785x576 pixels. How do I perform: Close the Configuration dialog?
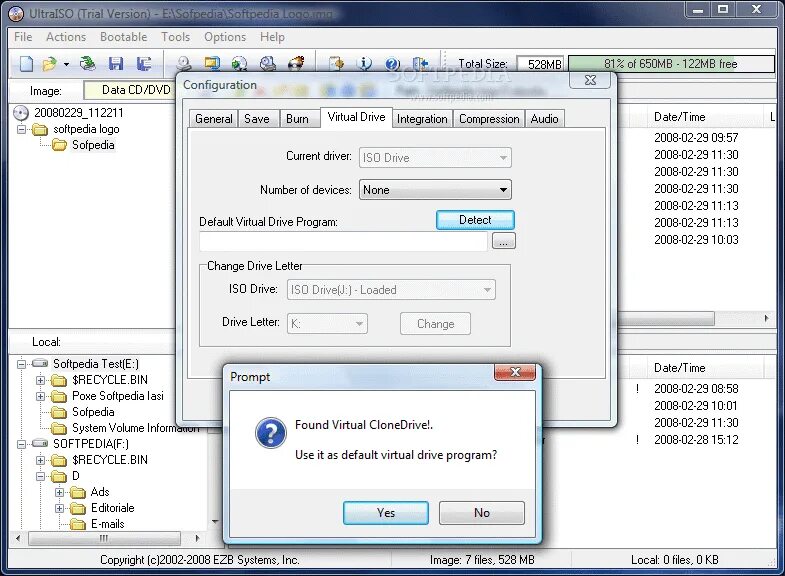pyautogui.click(x=590, y=80)
